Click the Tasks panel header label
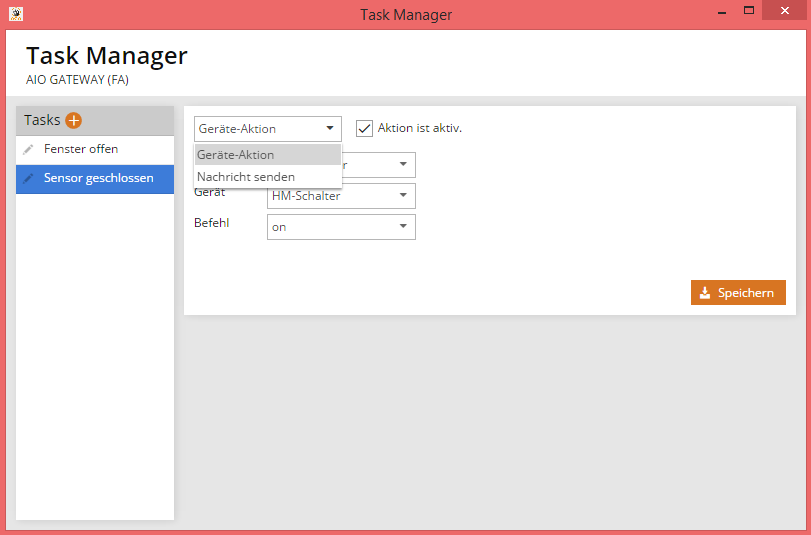The height and width of the screenshot is (535, 811). click(42, 120)
